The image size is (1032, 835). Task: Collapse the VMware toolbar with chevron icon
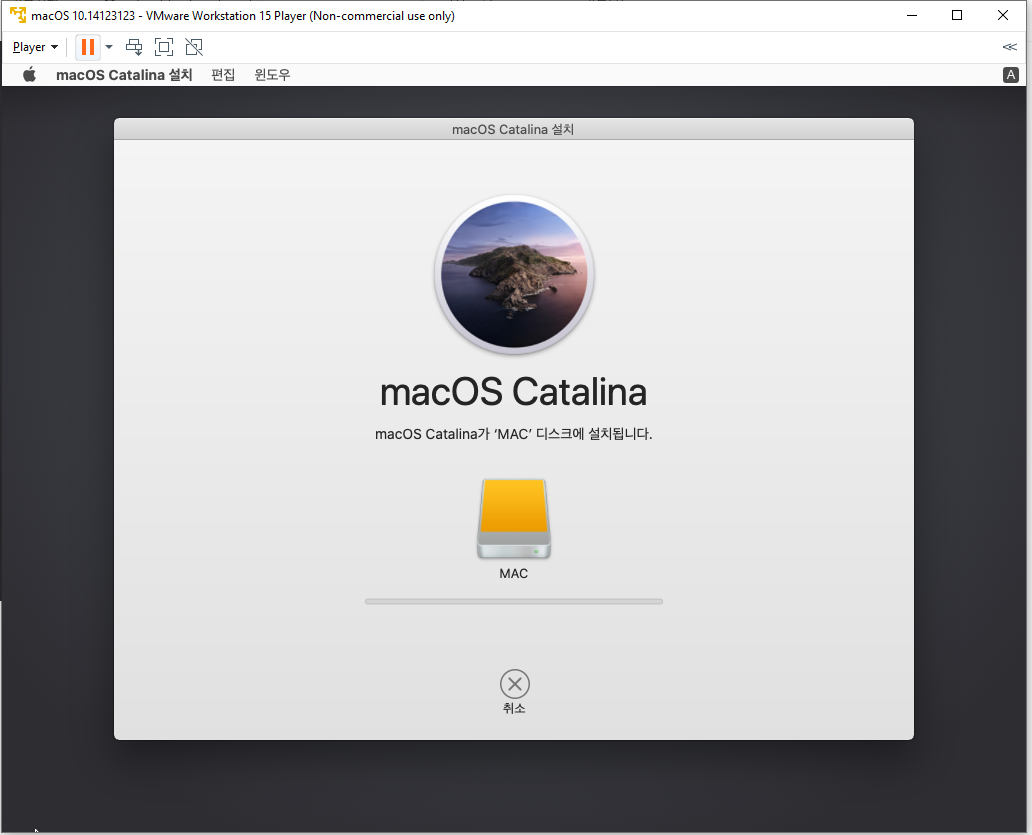[x=1010, y=47]
